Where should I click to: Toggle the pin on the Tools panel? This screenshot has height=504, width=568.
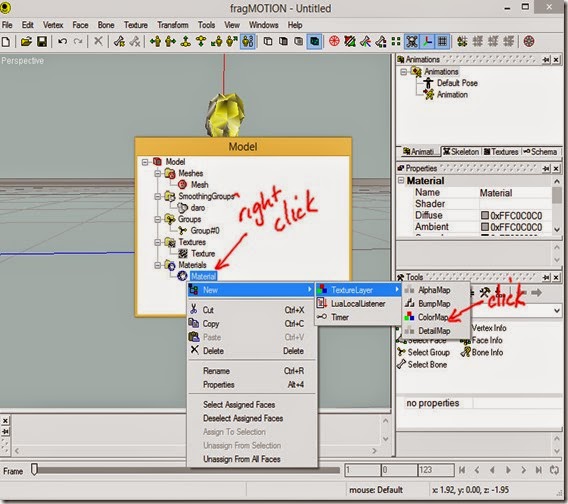546,278
